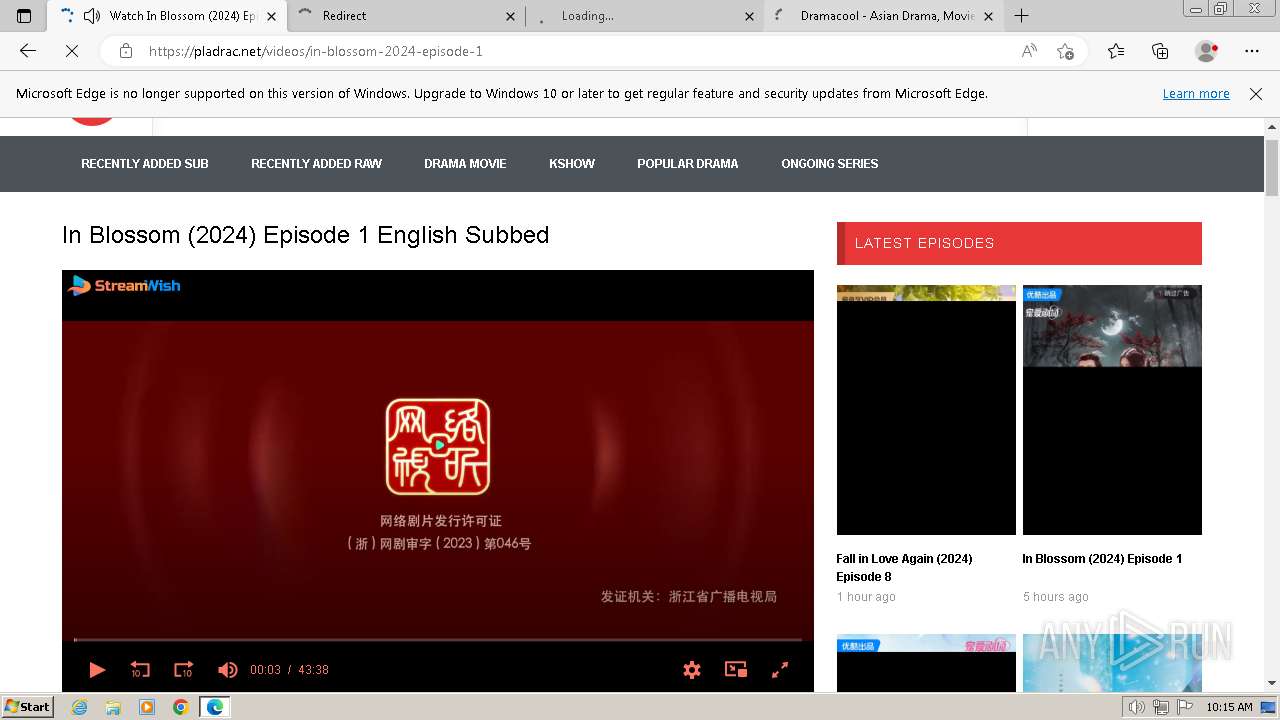The width and height of the screenshot is (1280, 720).
Task: Open Edge settings and more menu
Action: point(1252,51)
